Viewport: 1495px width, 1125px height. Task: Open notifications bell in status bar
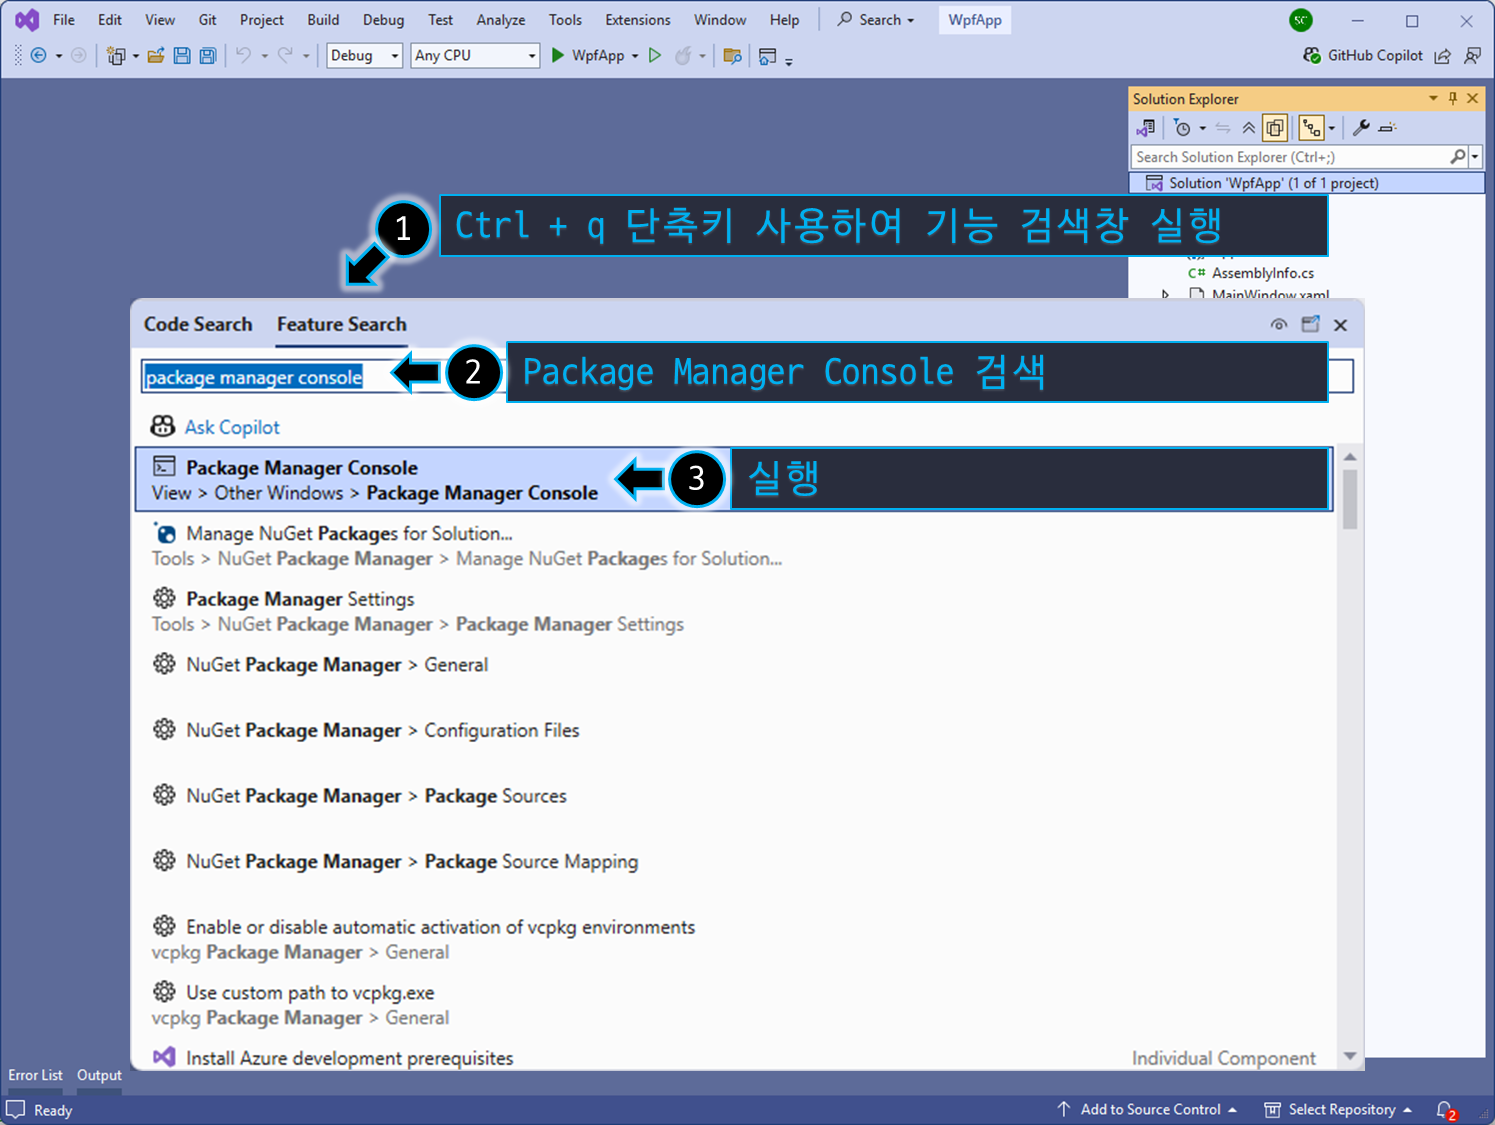1446,1110
